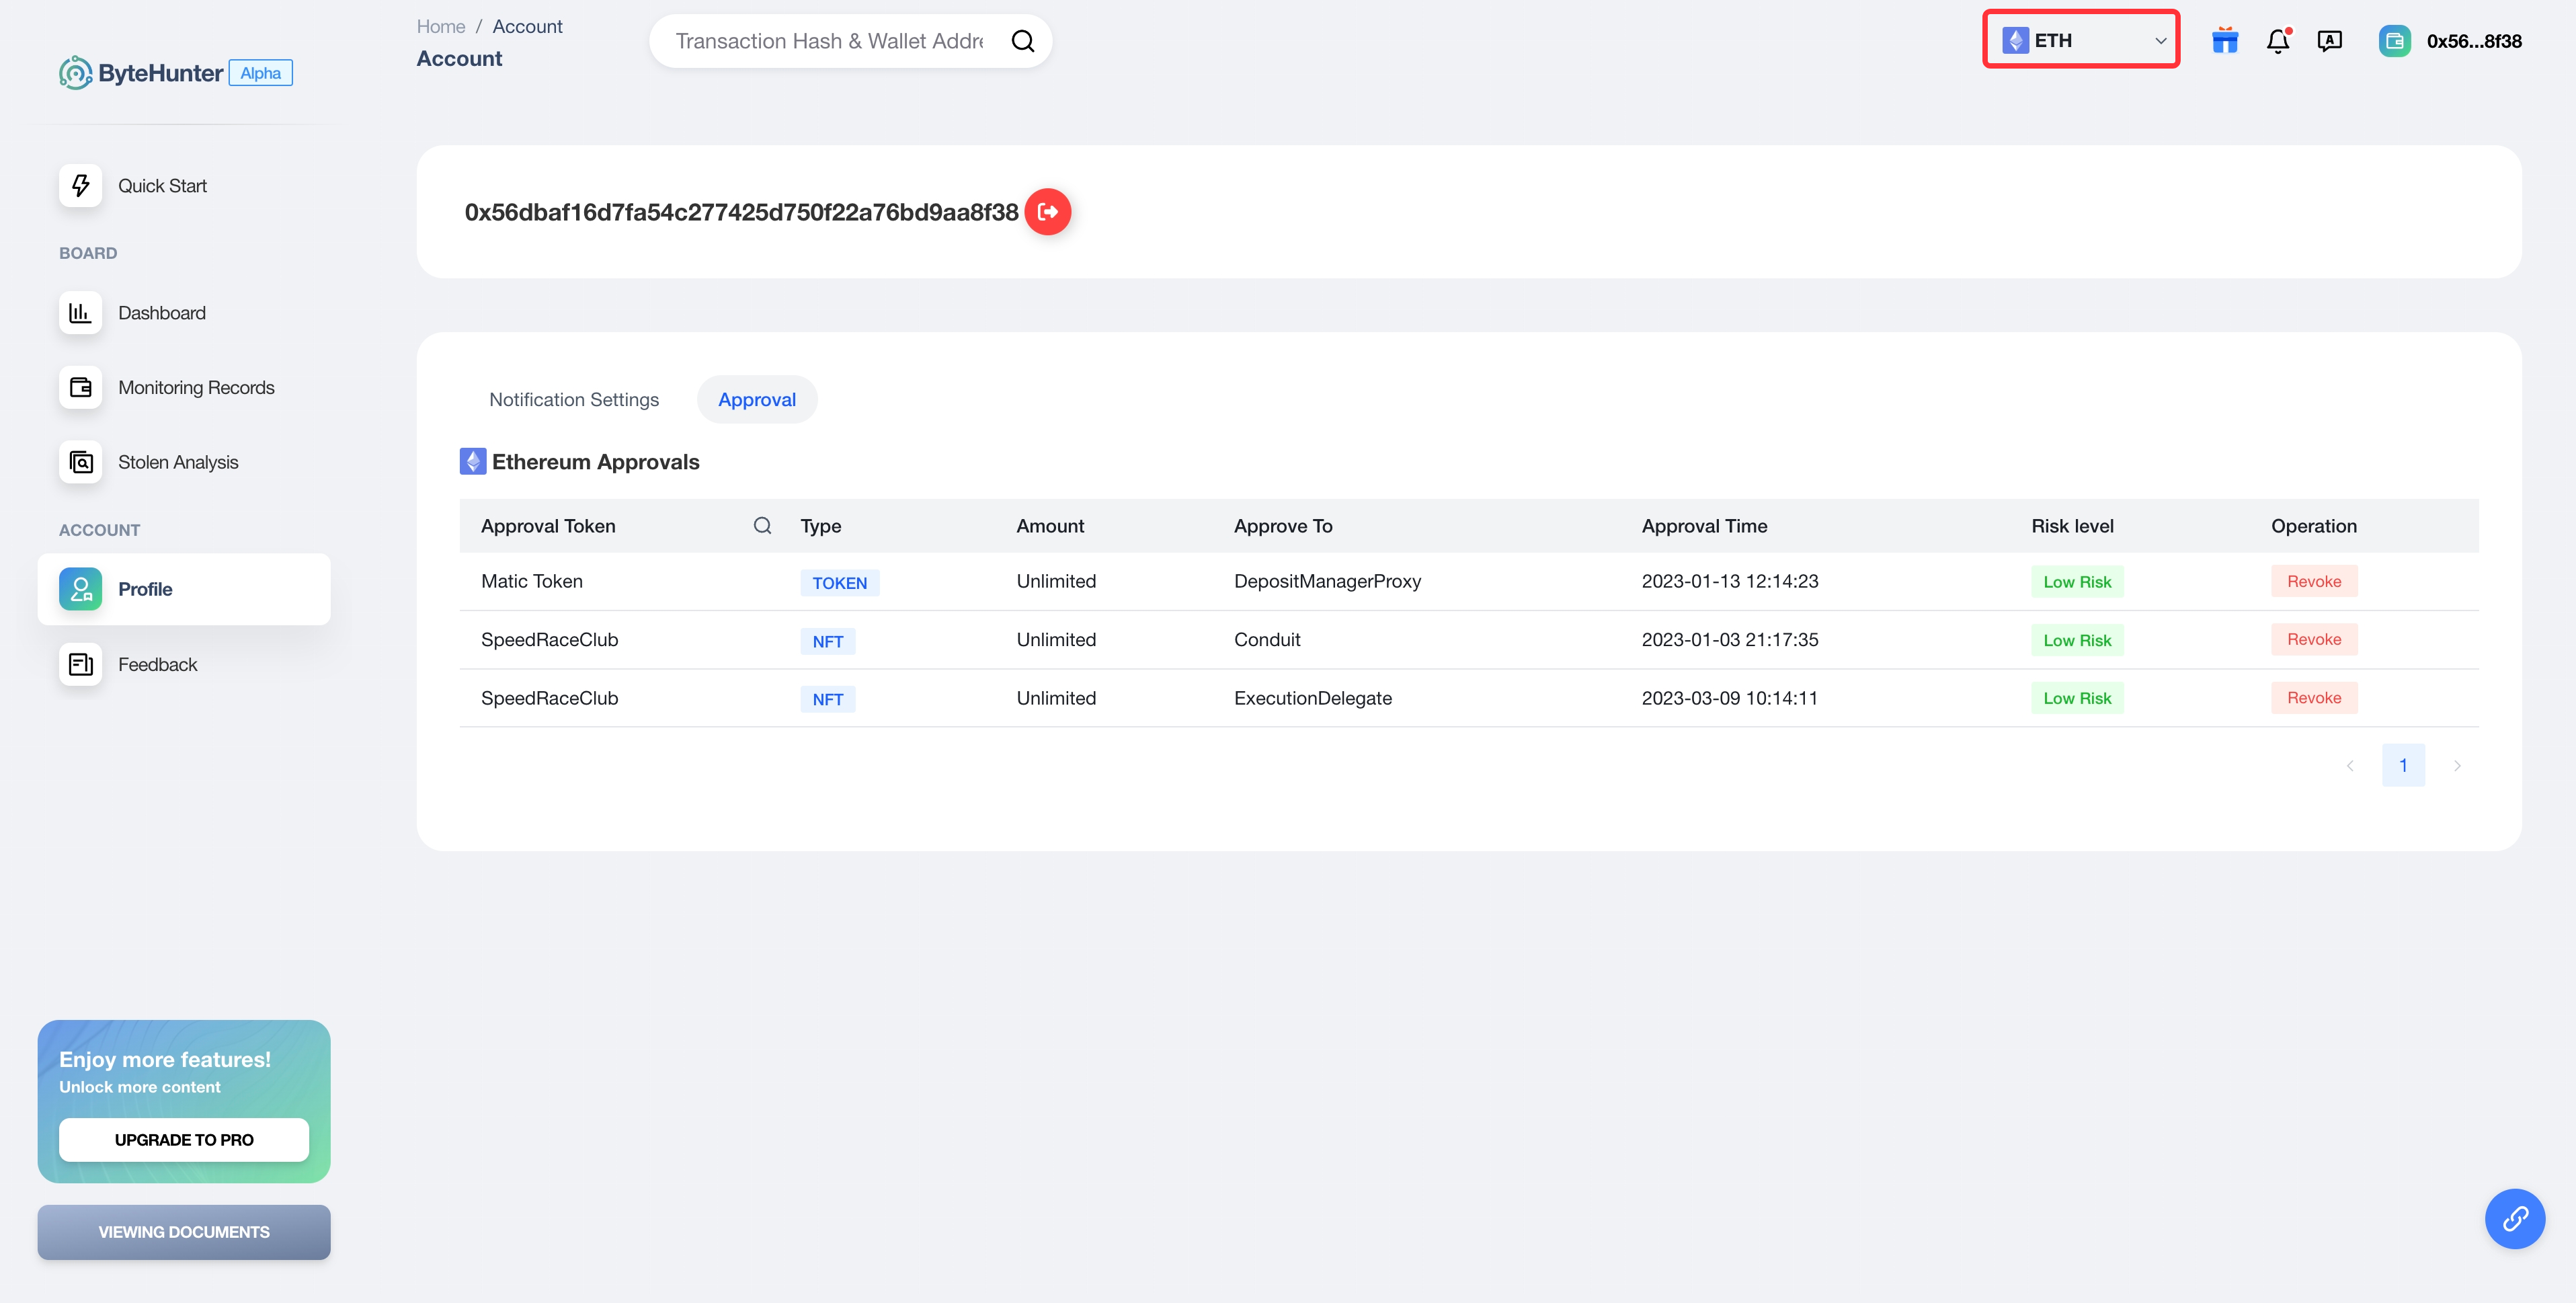Click the ByteHunter logo
This screenshot has width=2576, height=1303.
[141, 73]
